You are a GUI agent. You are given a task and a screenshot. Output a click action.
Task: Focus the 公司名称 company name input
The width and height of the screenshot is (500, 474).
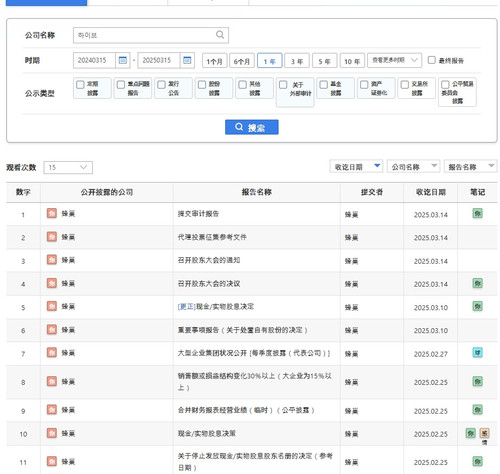tap(151, 35)
